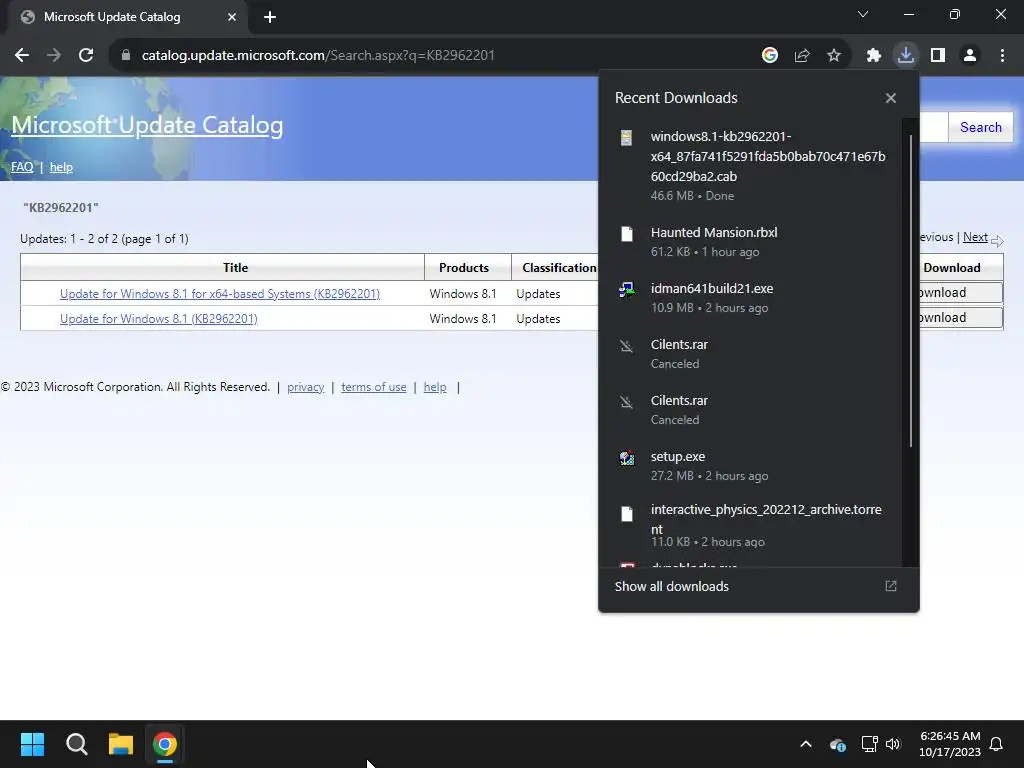Open the help link in the footer
This screenshot has height=768, width=1024.
435,387
